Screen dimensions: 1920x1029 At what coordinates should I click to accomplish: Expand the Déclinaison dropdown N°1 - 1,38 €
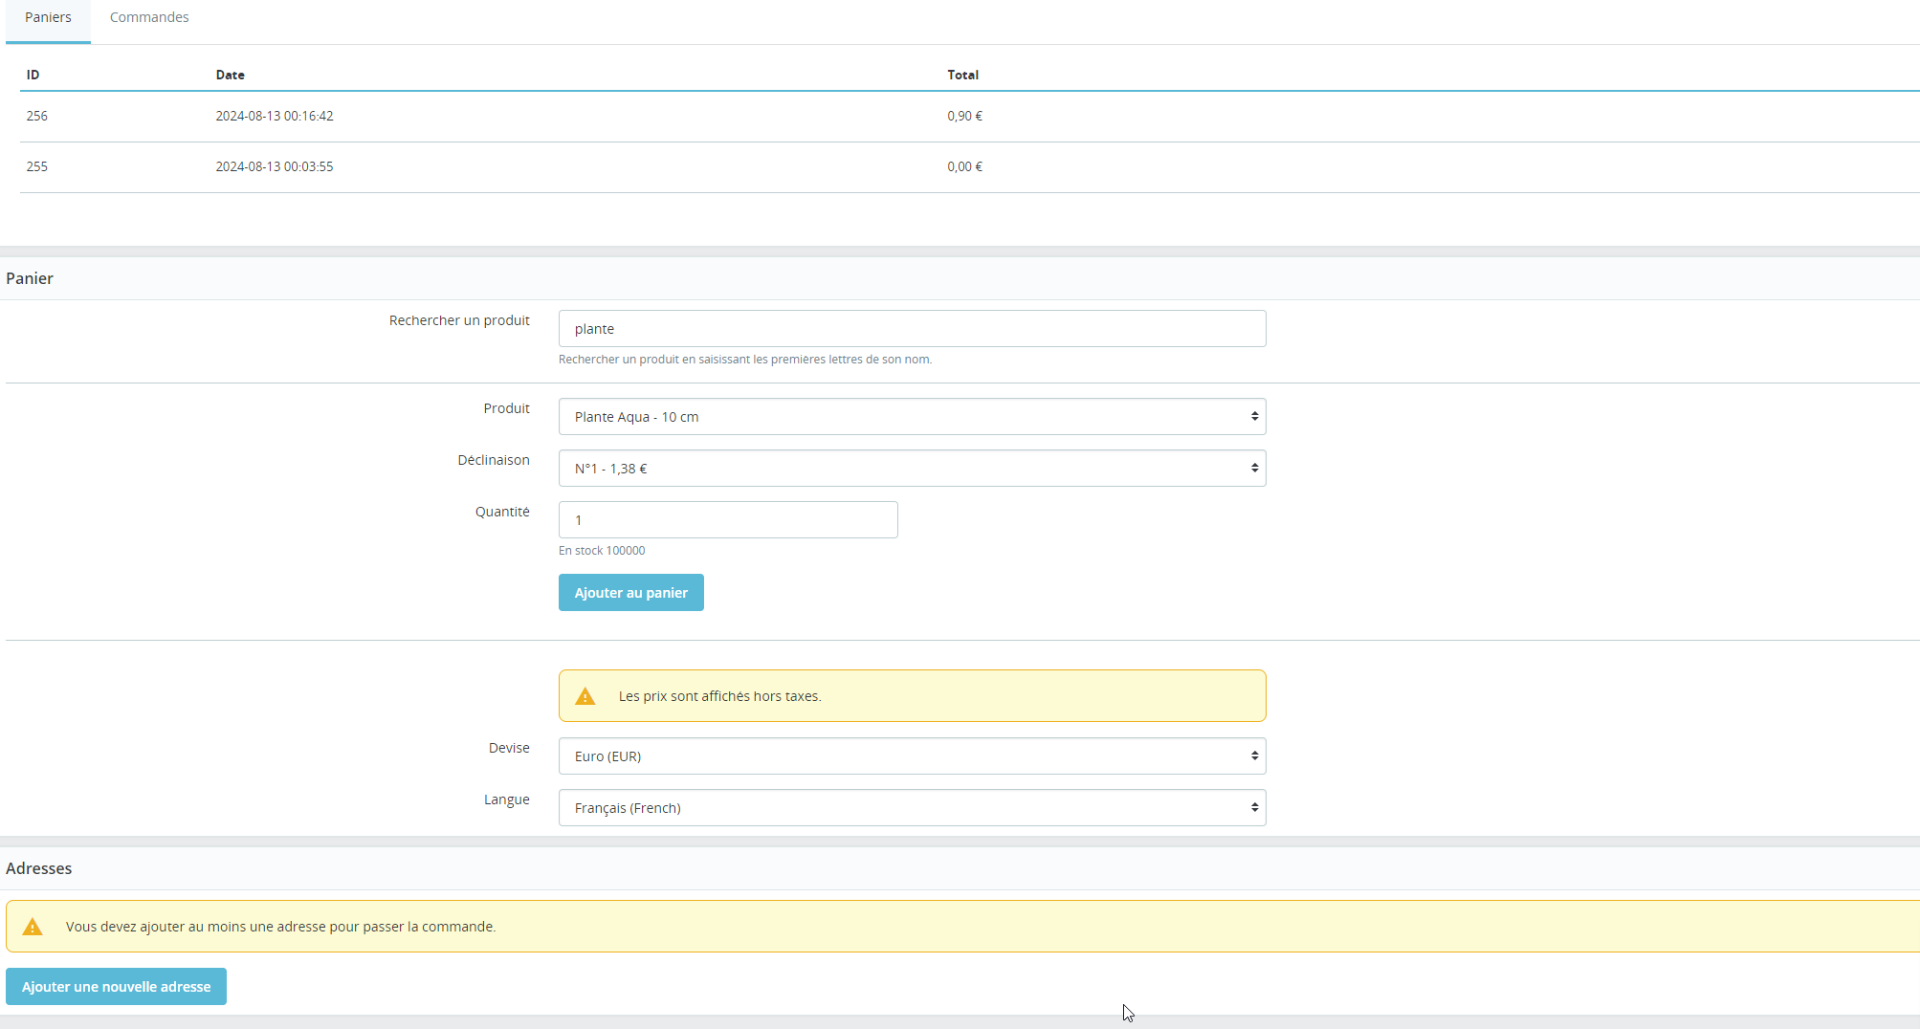tap(912, 468)
